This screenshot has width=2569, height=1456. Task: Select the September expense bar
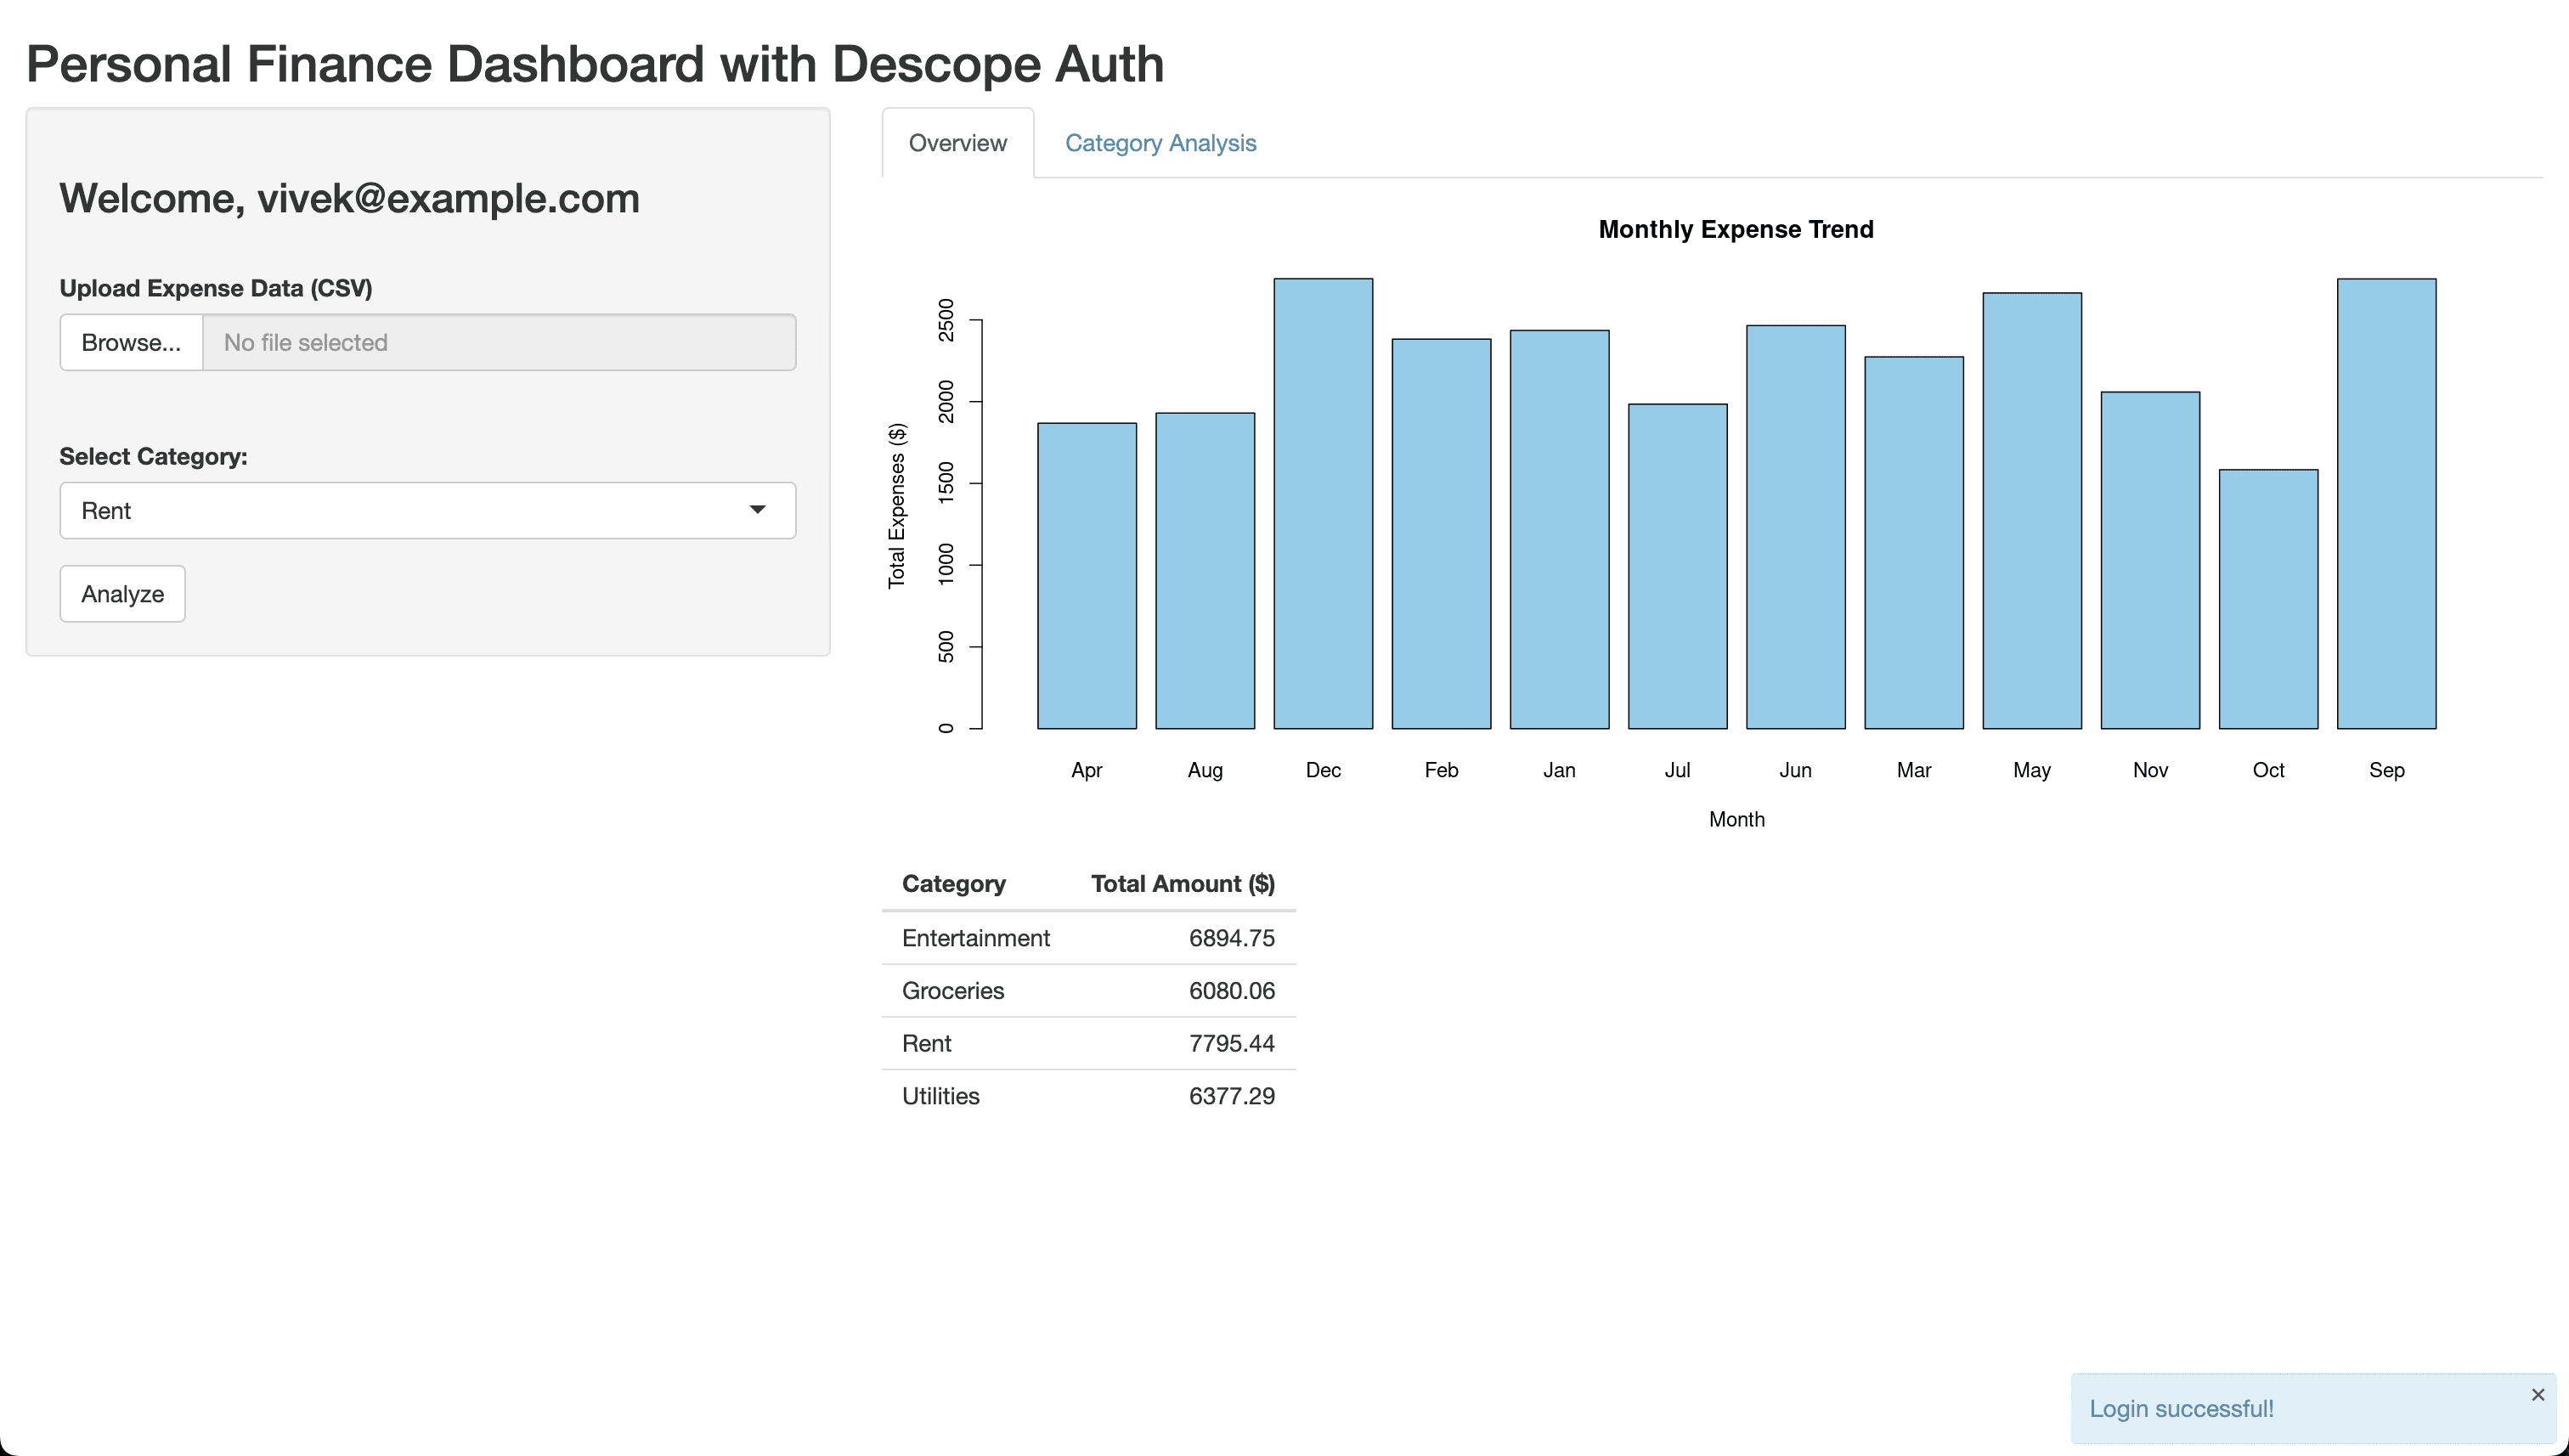(2387, 500)
